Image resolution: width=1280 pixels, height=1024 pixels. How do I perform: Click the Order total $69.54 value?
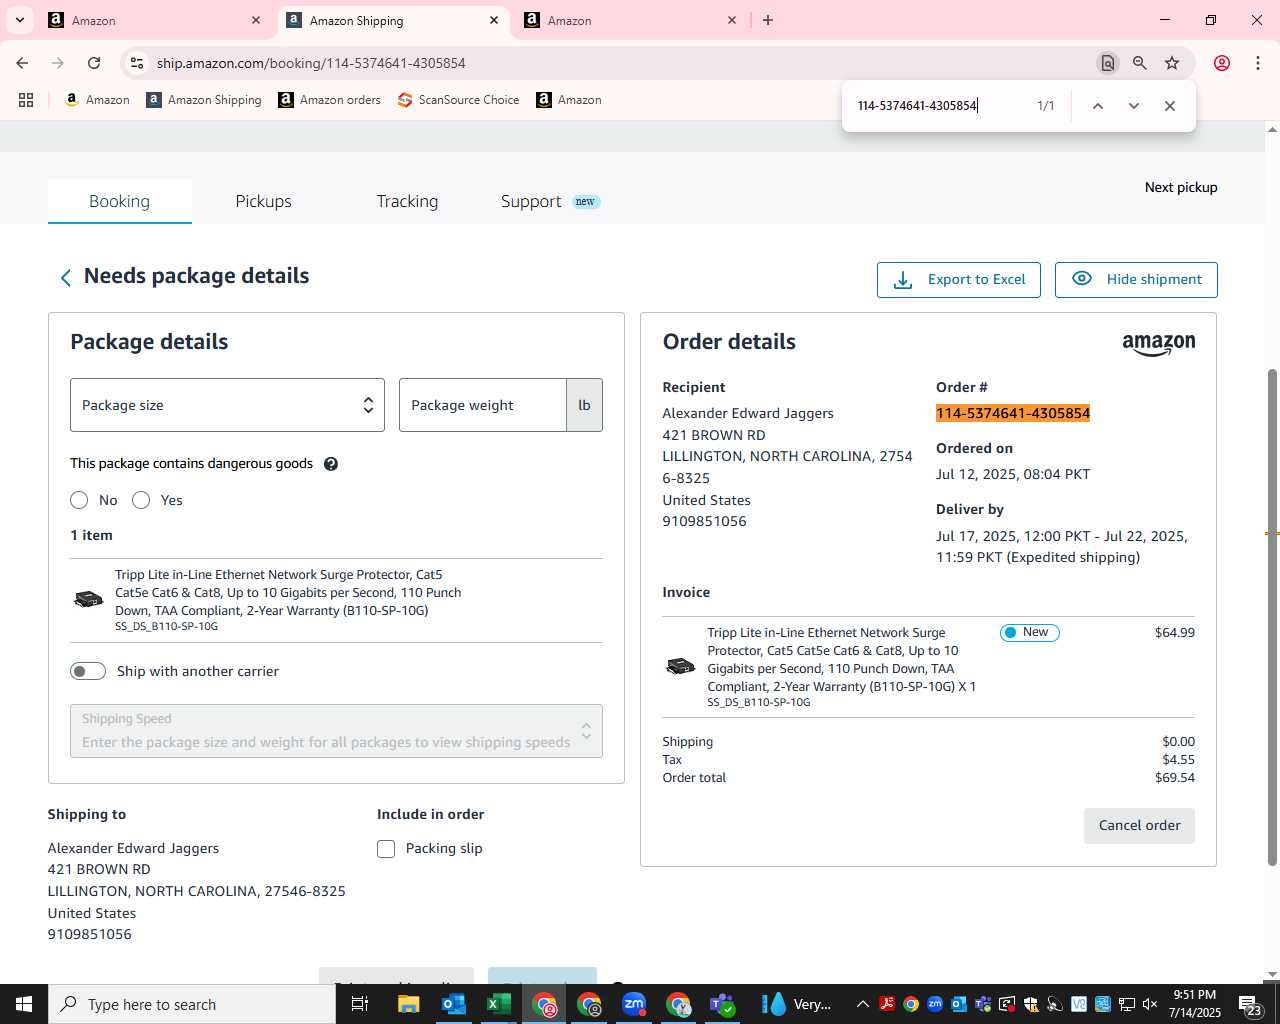(1175, 778)
